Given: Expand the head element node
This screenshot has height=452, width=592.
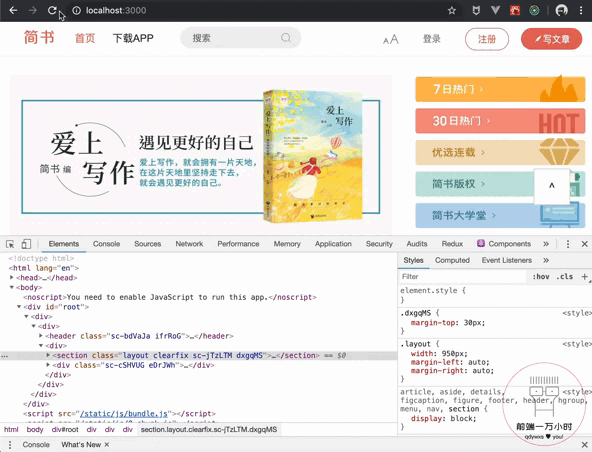Looking at the screenshot, I should [x=12, y=278].
